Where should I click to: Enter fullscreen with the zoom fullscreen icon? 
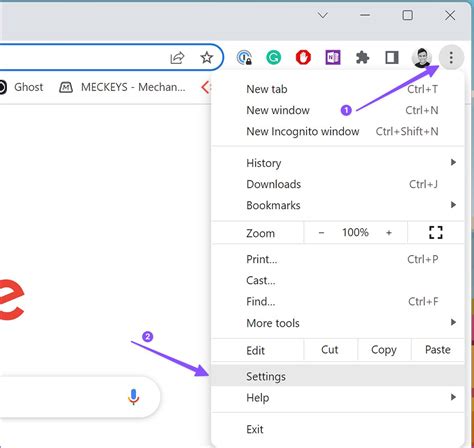point(436,232)
